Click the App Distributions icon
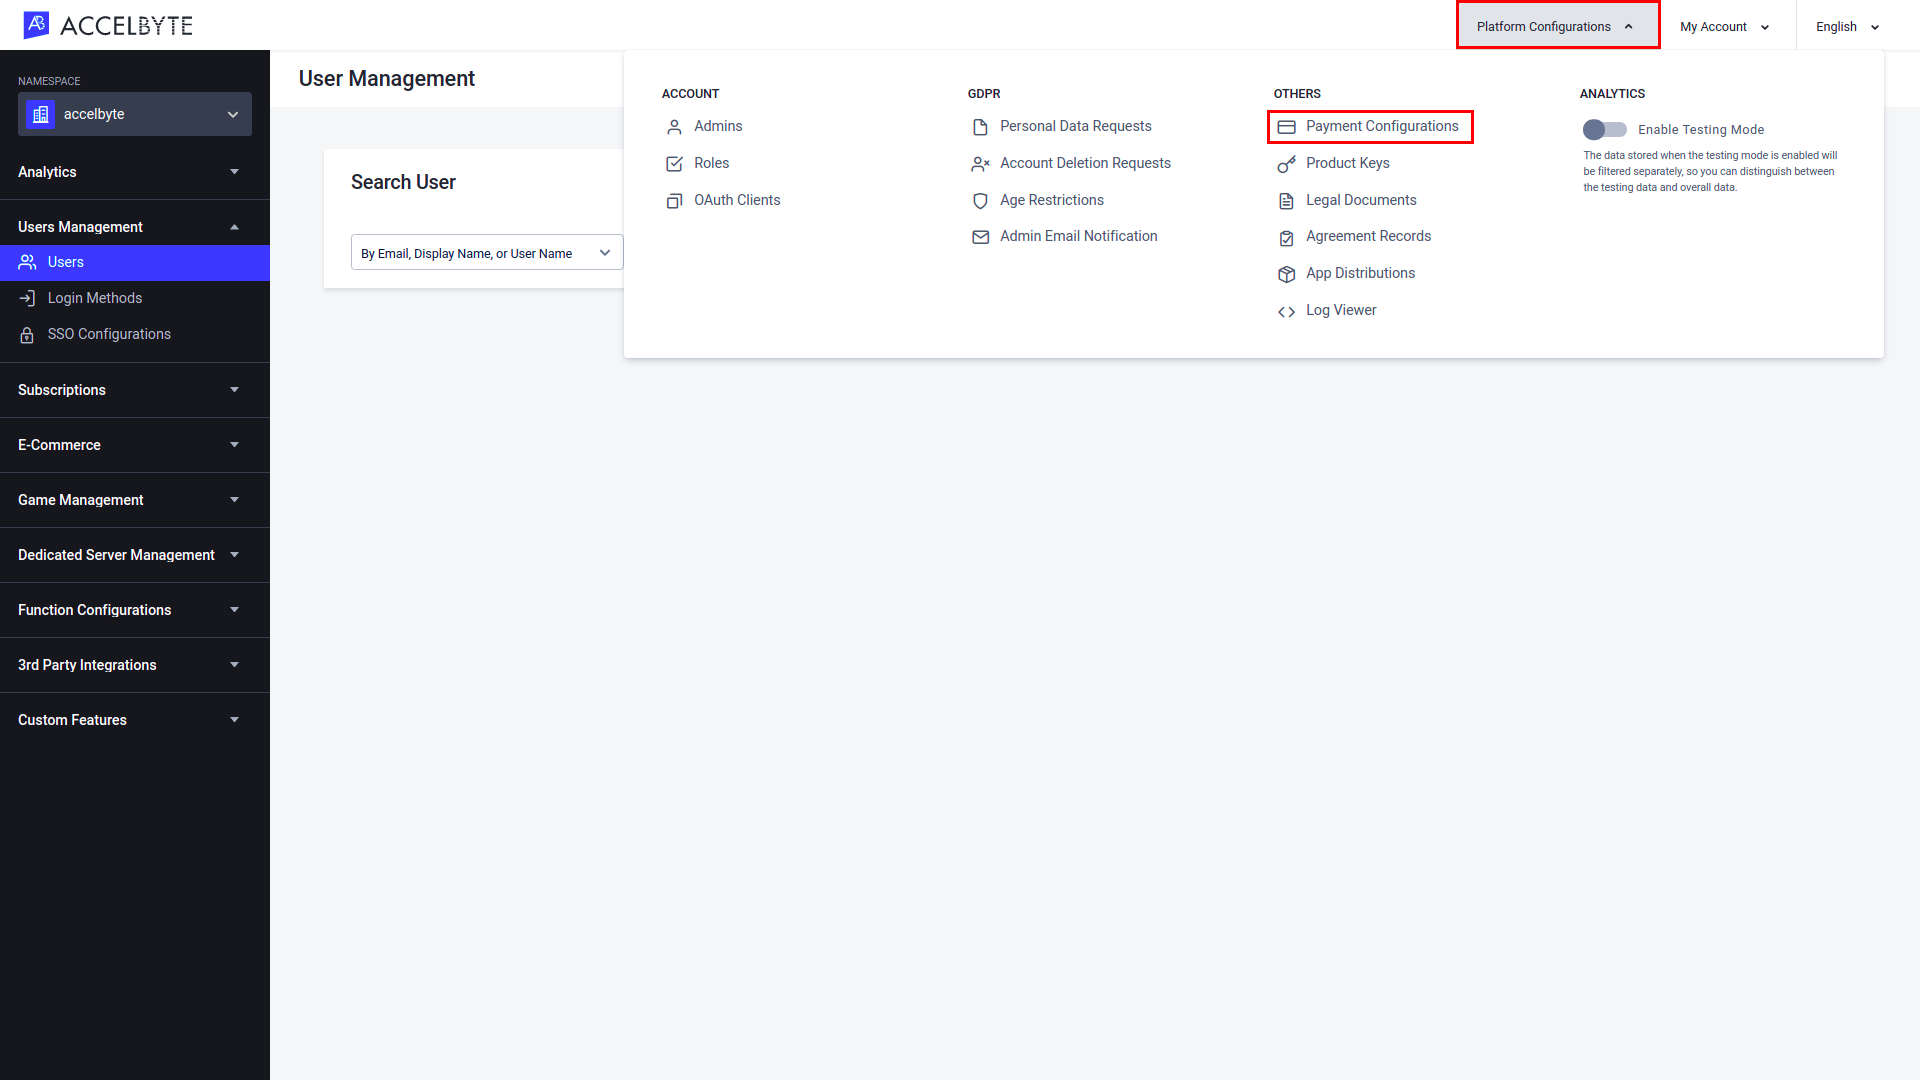 (1286, 273)
